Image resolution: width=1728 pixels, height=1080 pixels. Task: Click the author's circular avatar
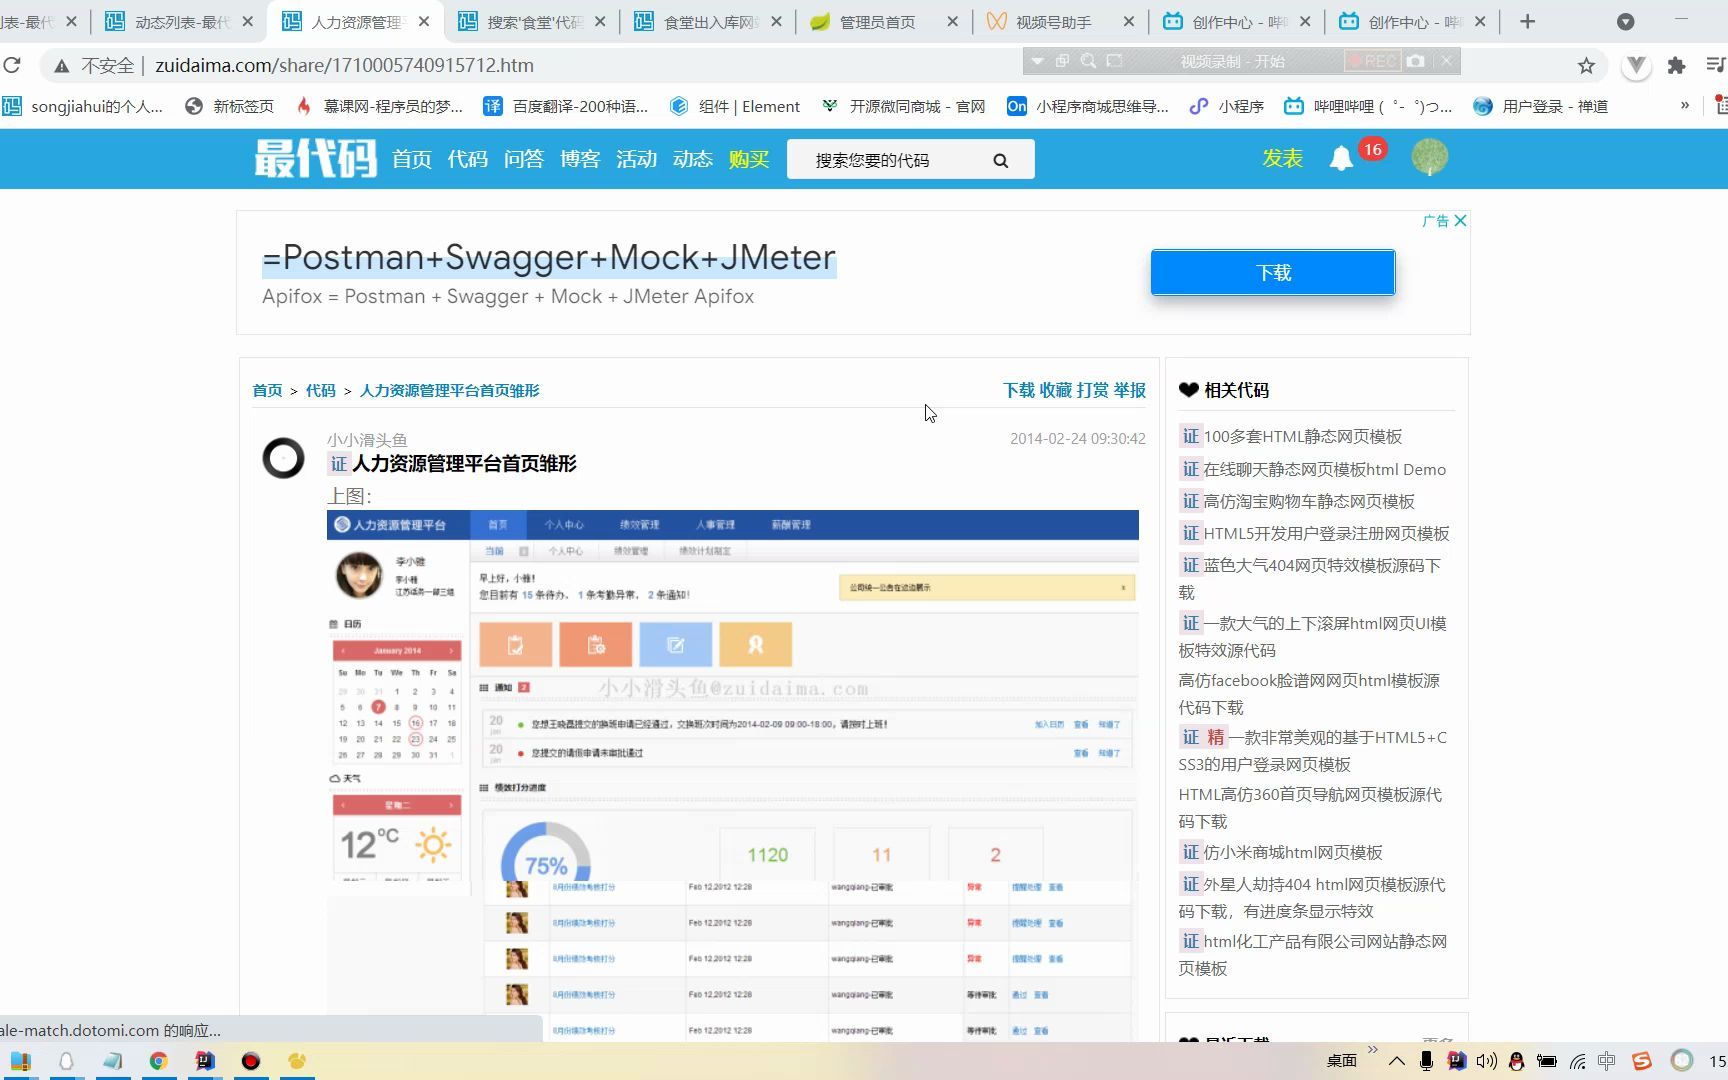pyautogui.click(x=283, y=458)
